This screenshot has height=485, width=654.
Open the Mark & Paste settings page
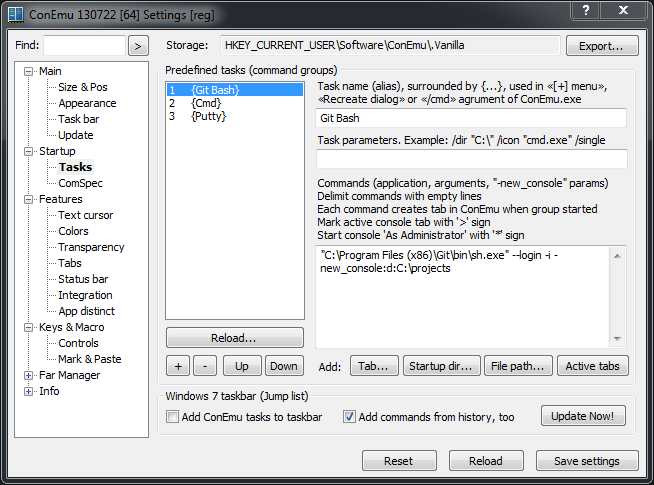[90, 359]
